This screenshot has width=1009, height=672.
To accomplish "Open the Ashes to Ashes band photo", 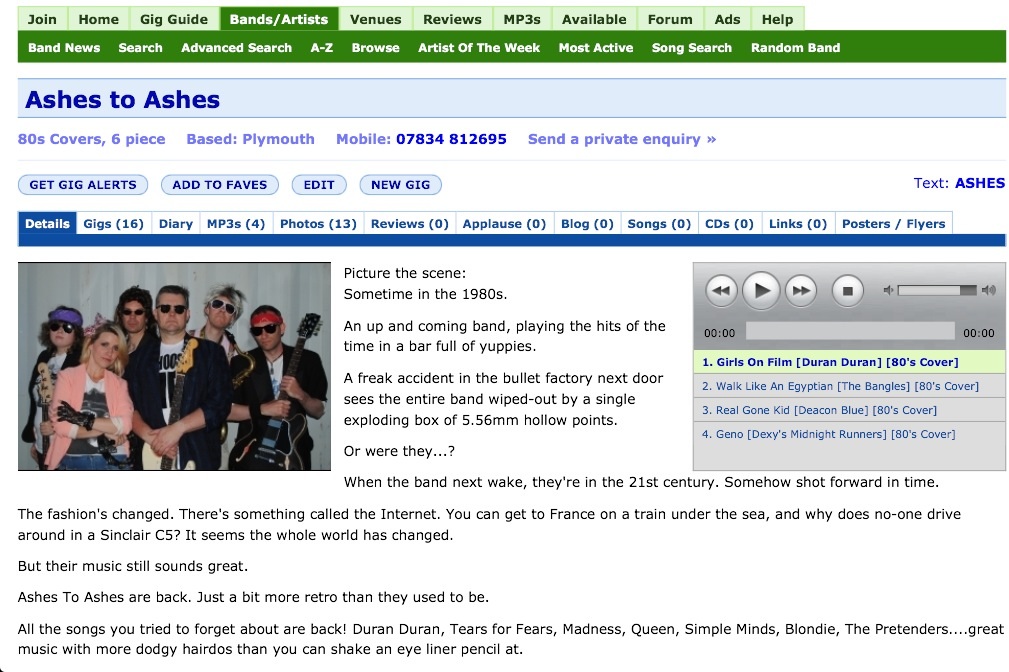I will [x=174, y=366].
